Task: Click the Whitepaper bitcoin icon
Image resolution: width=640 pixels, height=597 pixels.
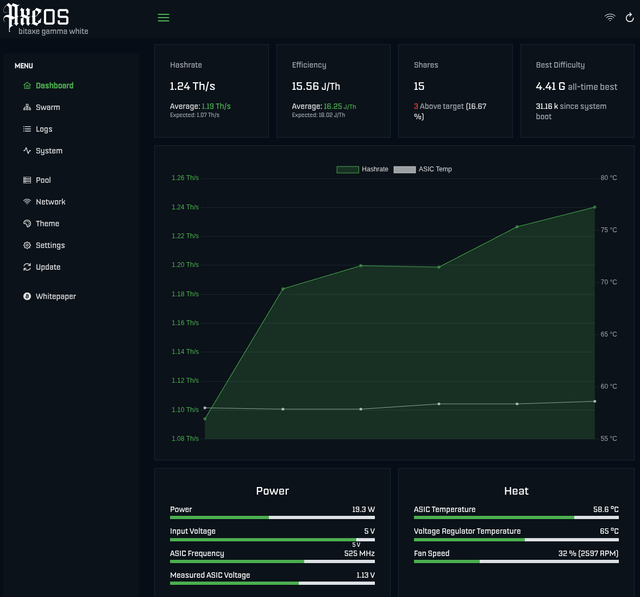Action: tap(27, 296)
